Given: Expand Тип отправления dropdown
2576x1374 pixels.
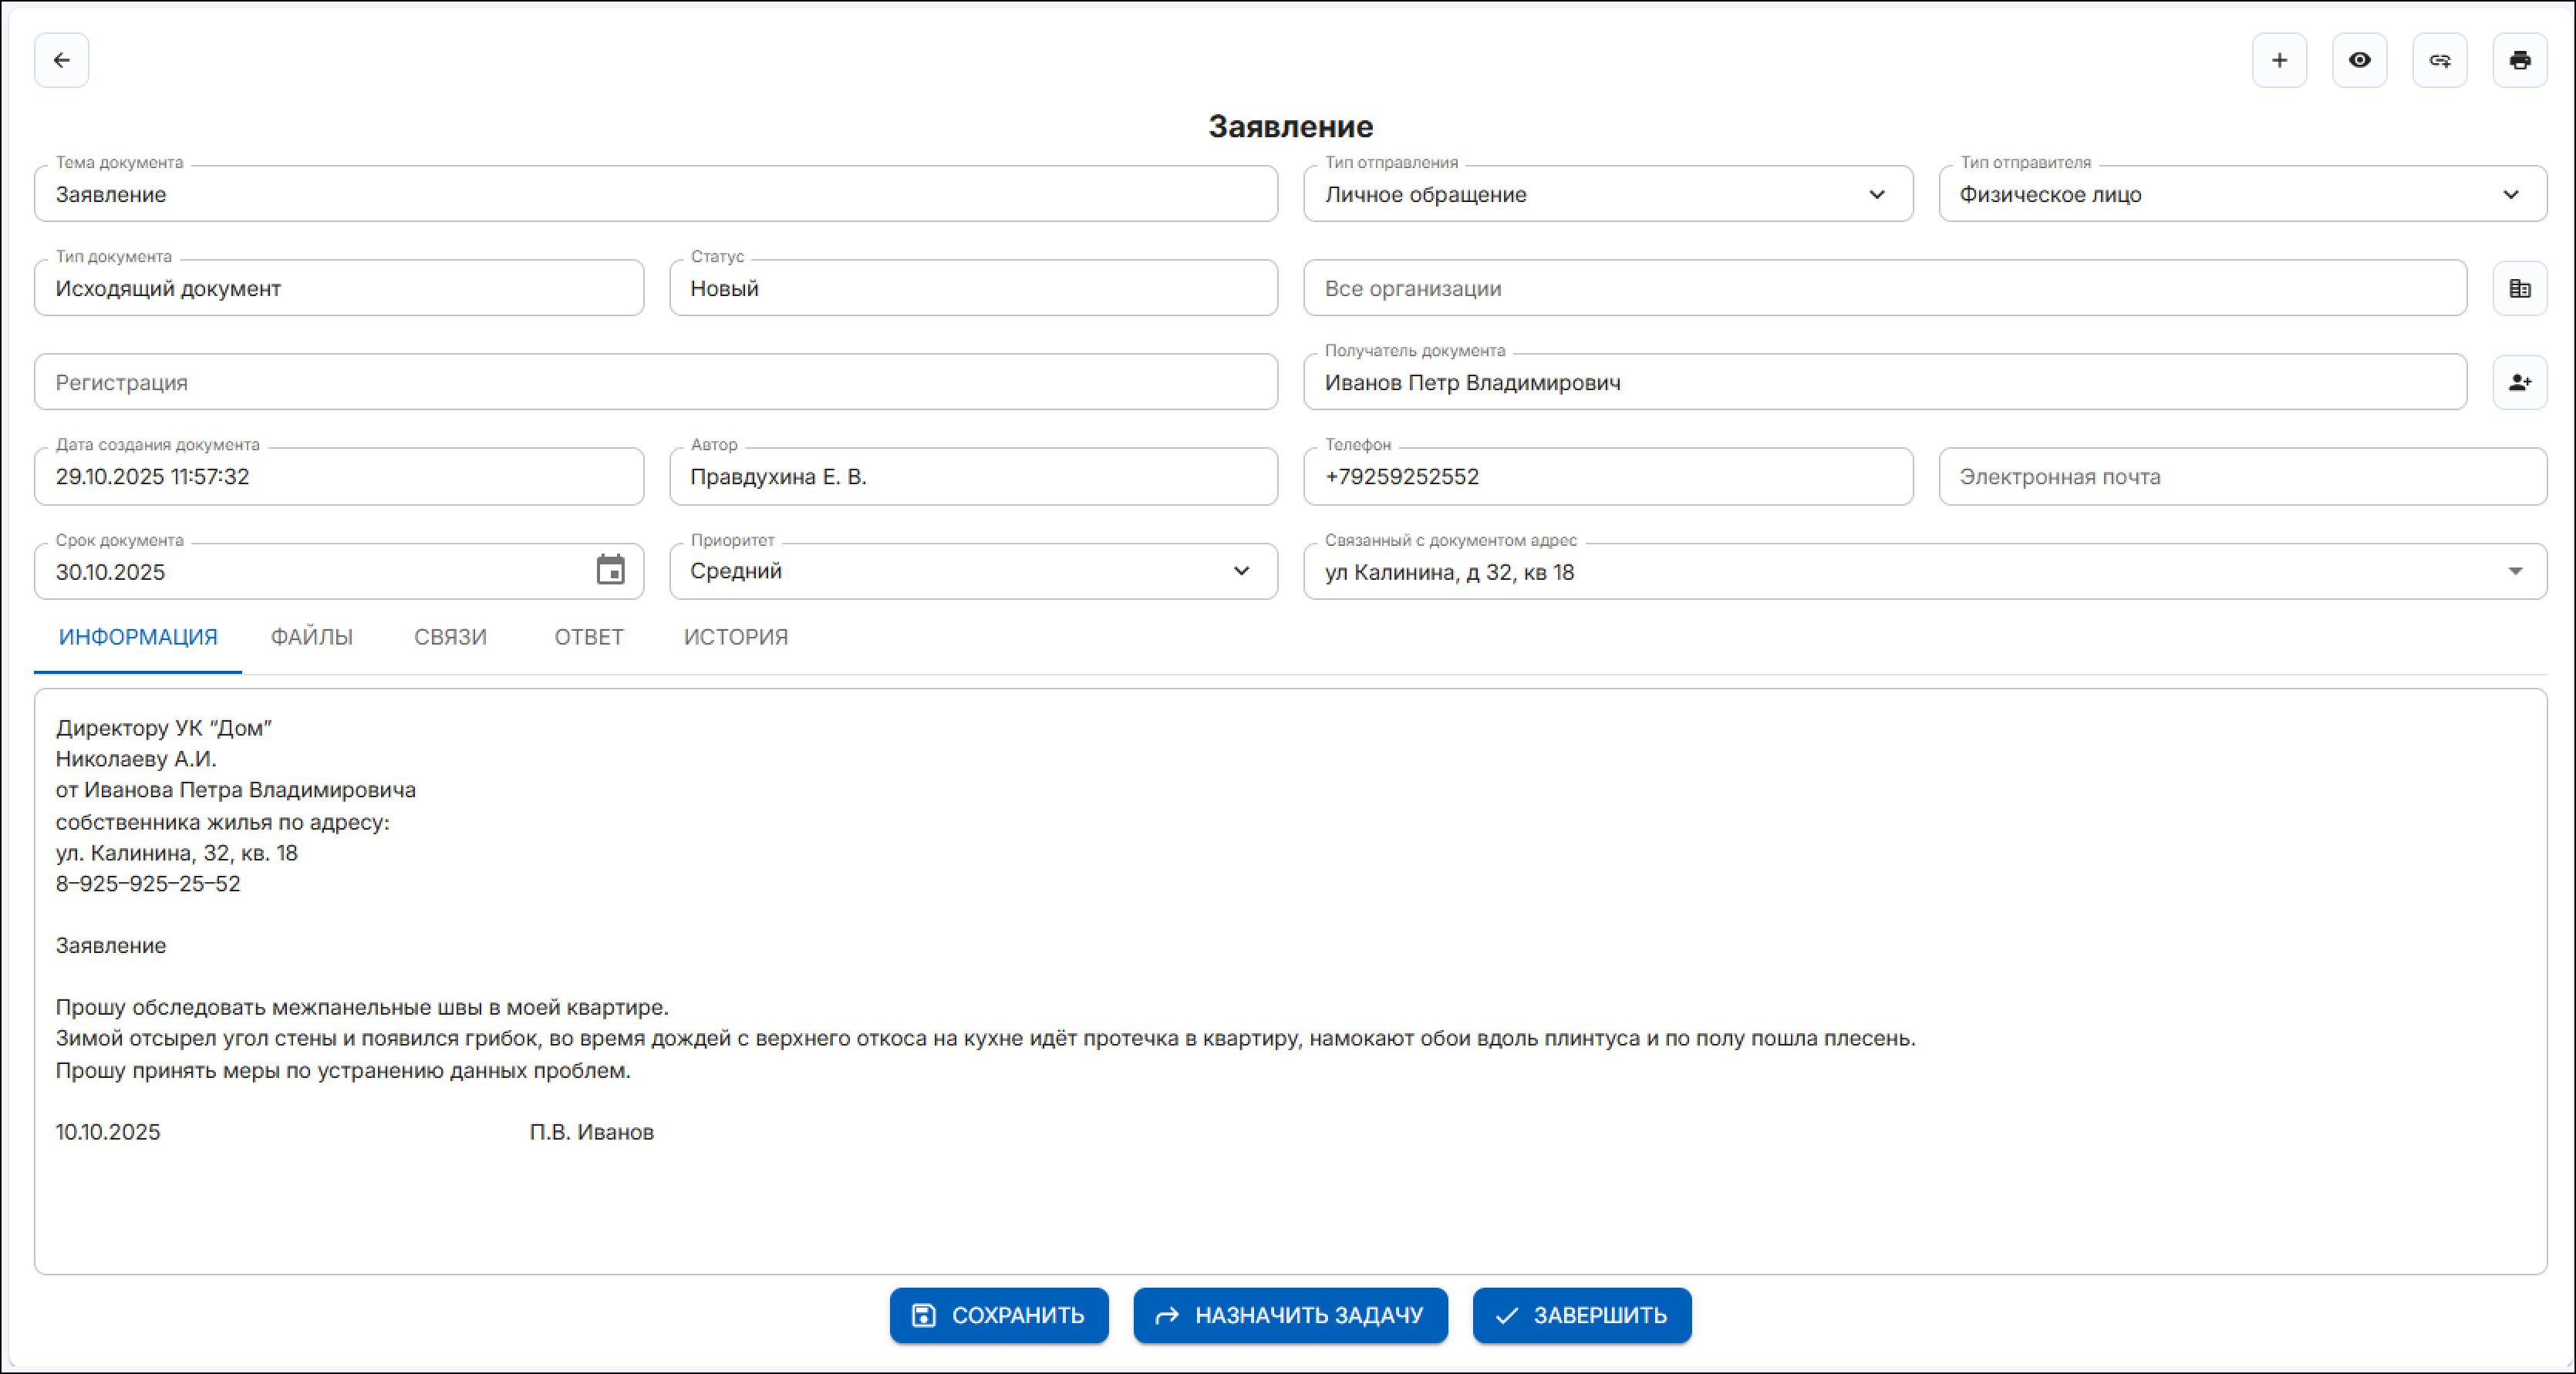Looking at the screenshot, I should pyautogui.click(x=1876, y=194).
